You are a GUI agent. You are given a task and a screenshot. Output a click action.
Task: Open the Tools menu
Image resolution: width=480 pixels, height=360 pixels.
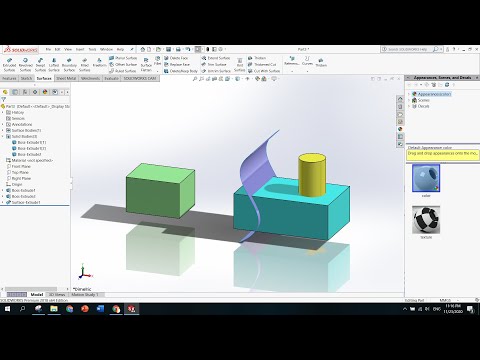(x=92, y=49)
